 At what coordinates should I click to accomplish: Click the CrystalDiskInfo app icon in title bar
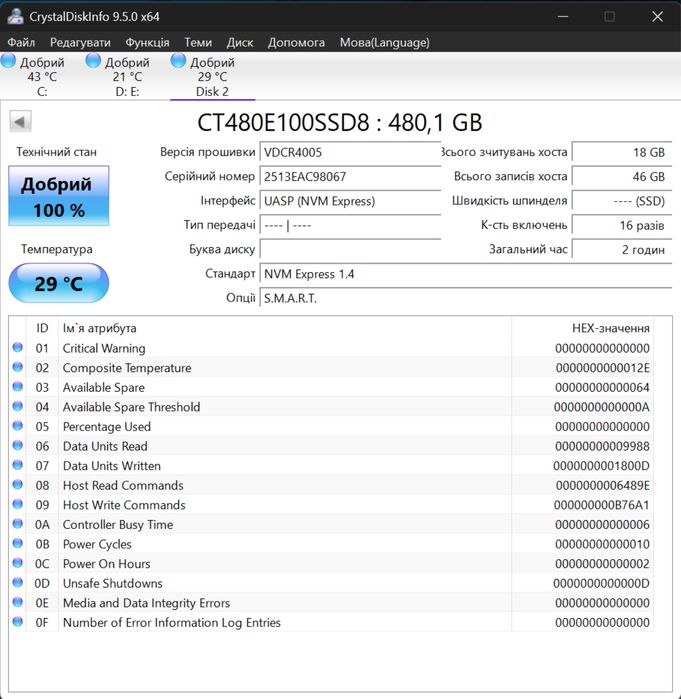coord(16,16)
